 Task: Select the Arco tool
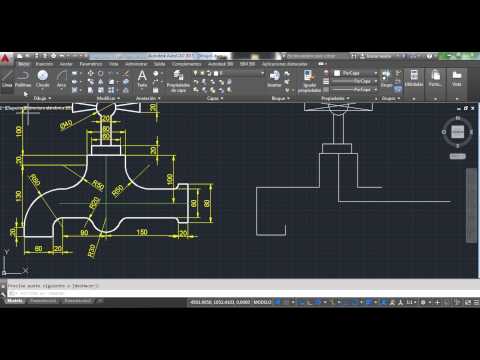coord(61,79)
